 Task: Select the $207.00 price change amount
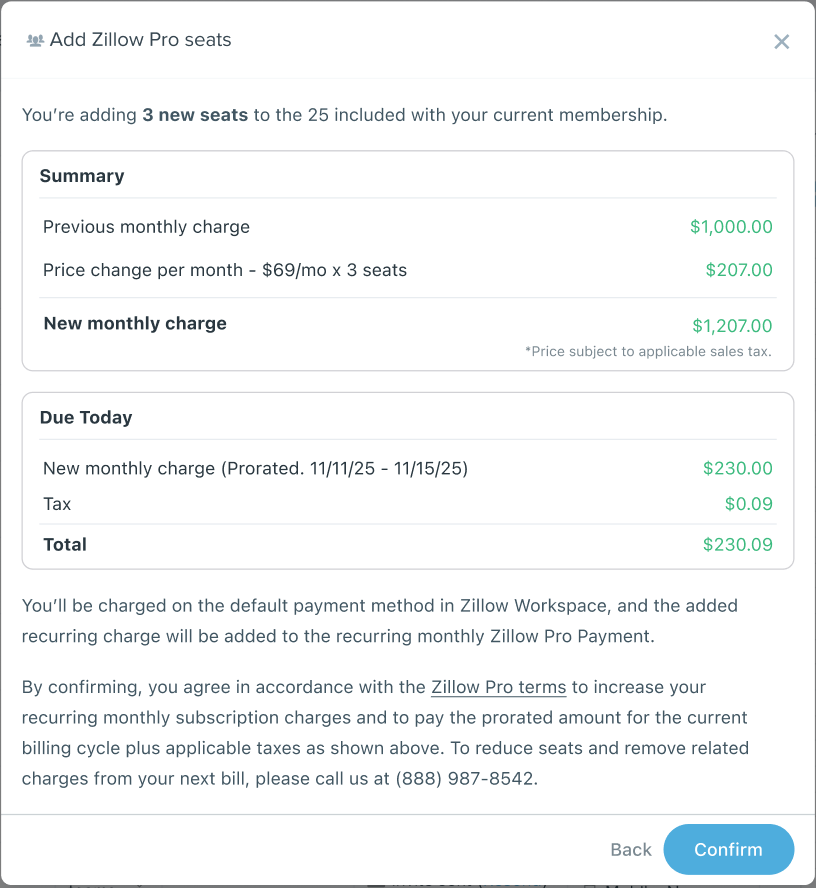coord(739,270)
